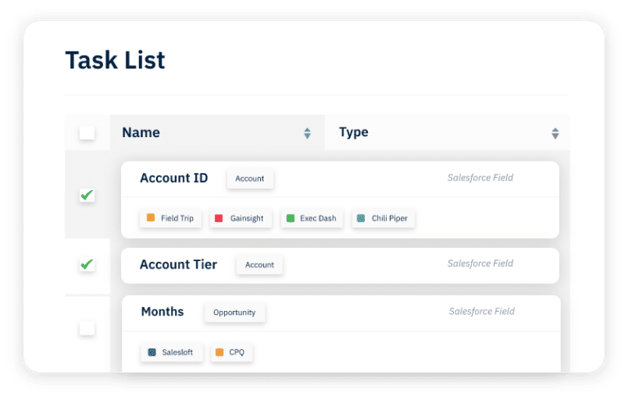This screenshot has width=628, height=399.
Task: Select the Exec Dash chip label
Action: click(x=318, y=218)
